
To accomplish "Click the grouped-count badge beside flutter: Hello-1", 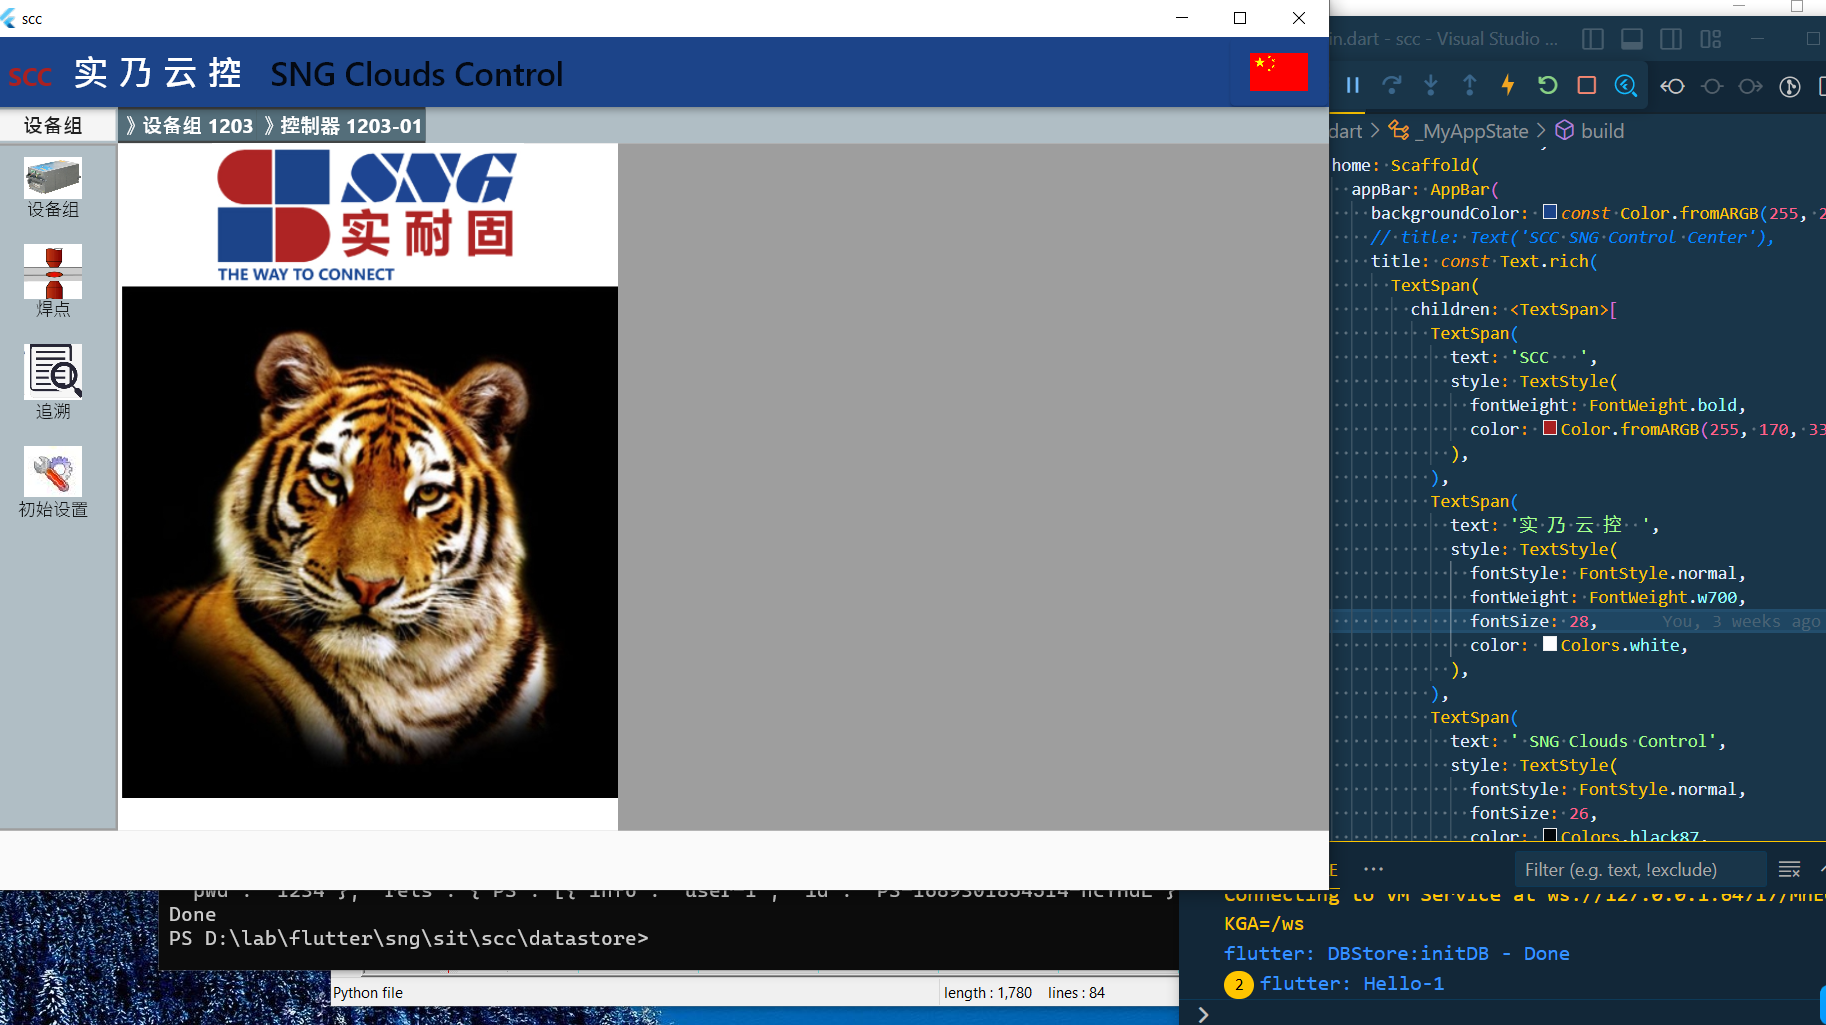I will pos(1239,984).
